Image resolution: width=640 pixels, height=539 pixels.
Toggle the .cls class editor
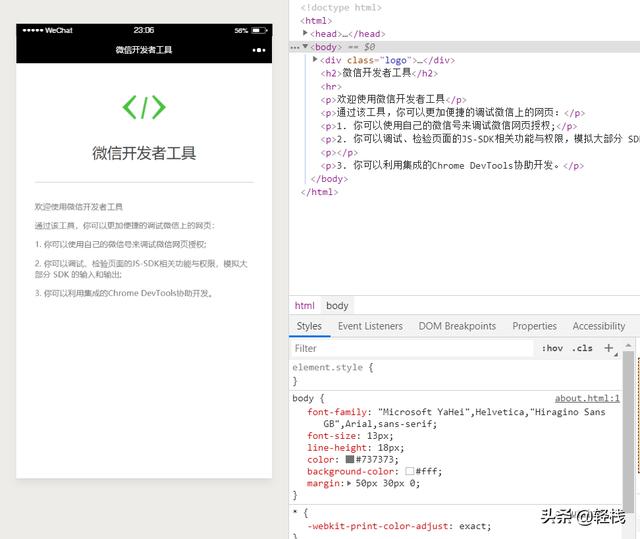tap(582, 349)
